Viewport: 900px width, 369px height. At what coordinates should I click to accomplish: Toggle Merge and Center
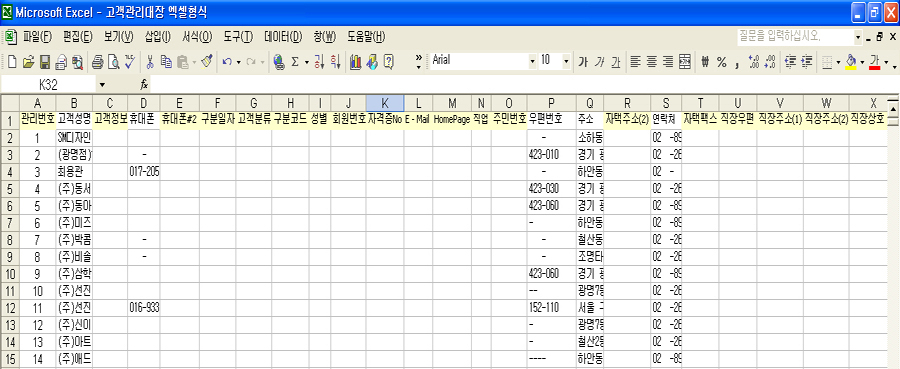[x=684, y=61]
